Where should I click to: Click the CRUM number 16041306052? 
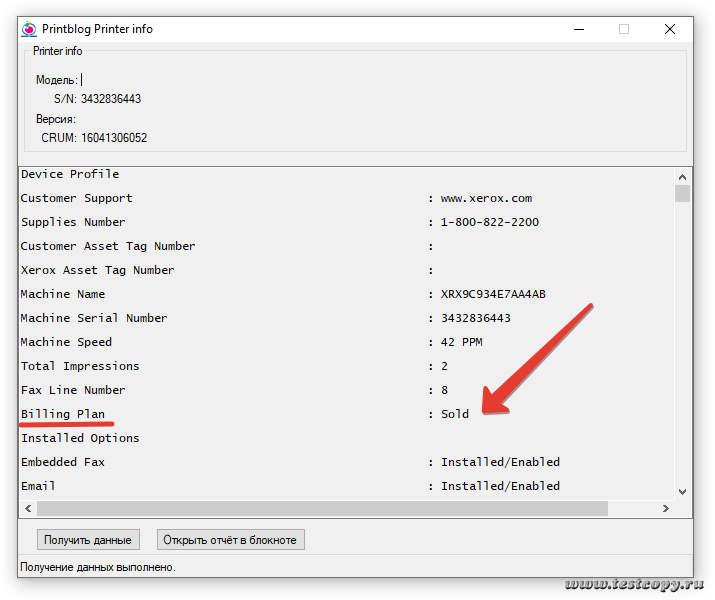click(114, 138)
